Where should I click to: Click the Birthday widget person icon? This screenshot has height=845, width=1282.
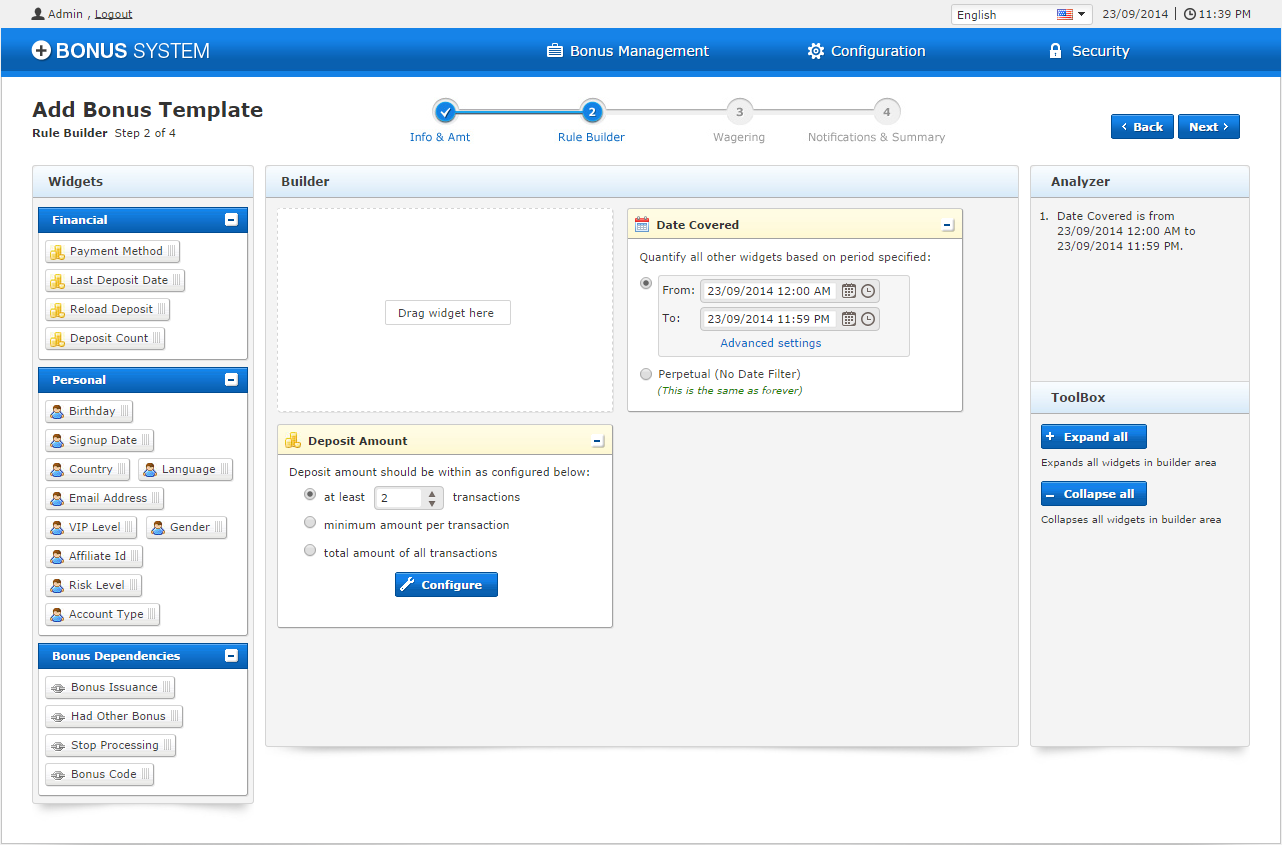(x=57, y=412)
